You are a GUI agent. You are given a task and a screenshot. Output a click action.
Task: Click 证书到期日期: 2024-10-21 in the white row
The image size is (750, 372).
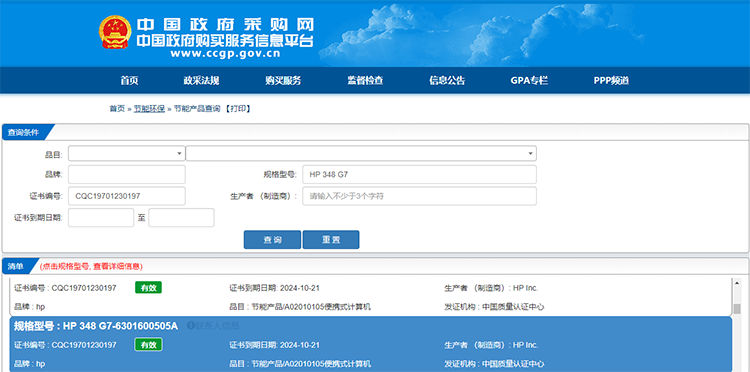click(x=274, y=288)
